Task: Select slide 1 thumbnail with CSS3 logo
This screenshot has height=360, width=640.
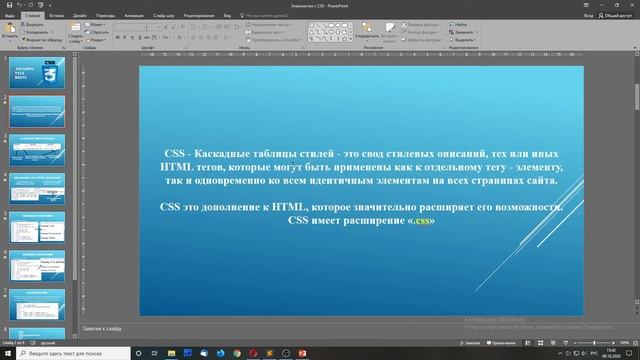Action: (x=37, y=73)
